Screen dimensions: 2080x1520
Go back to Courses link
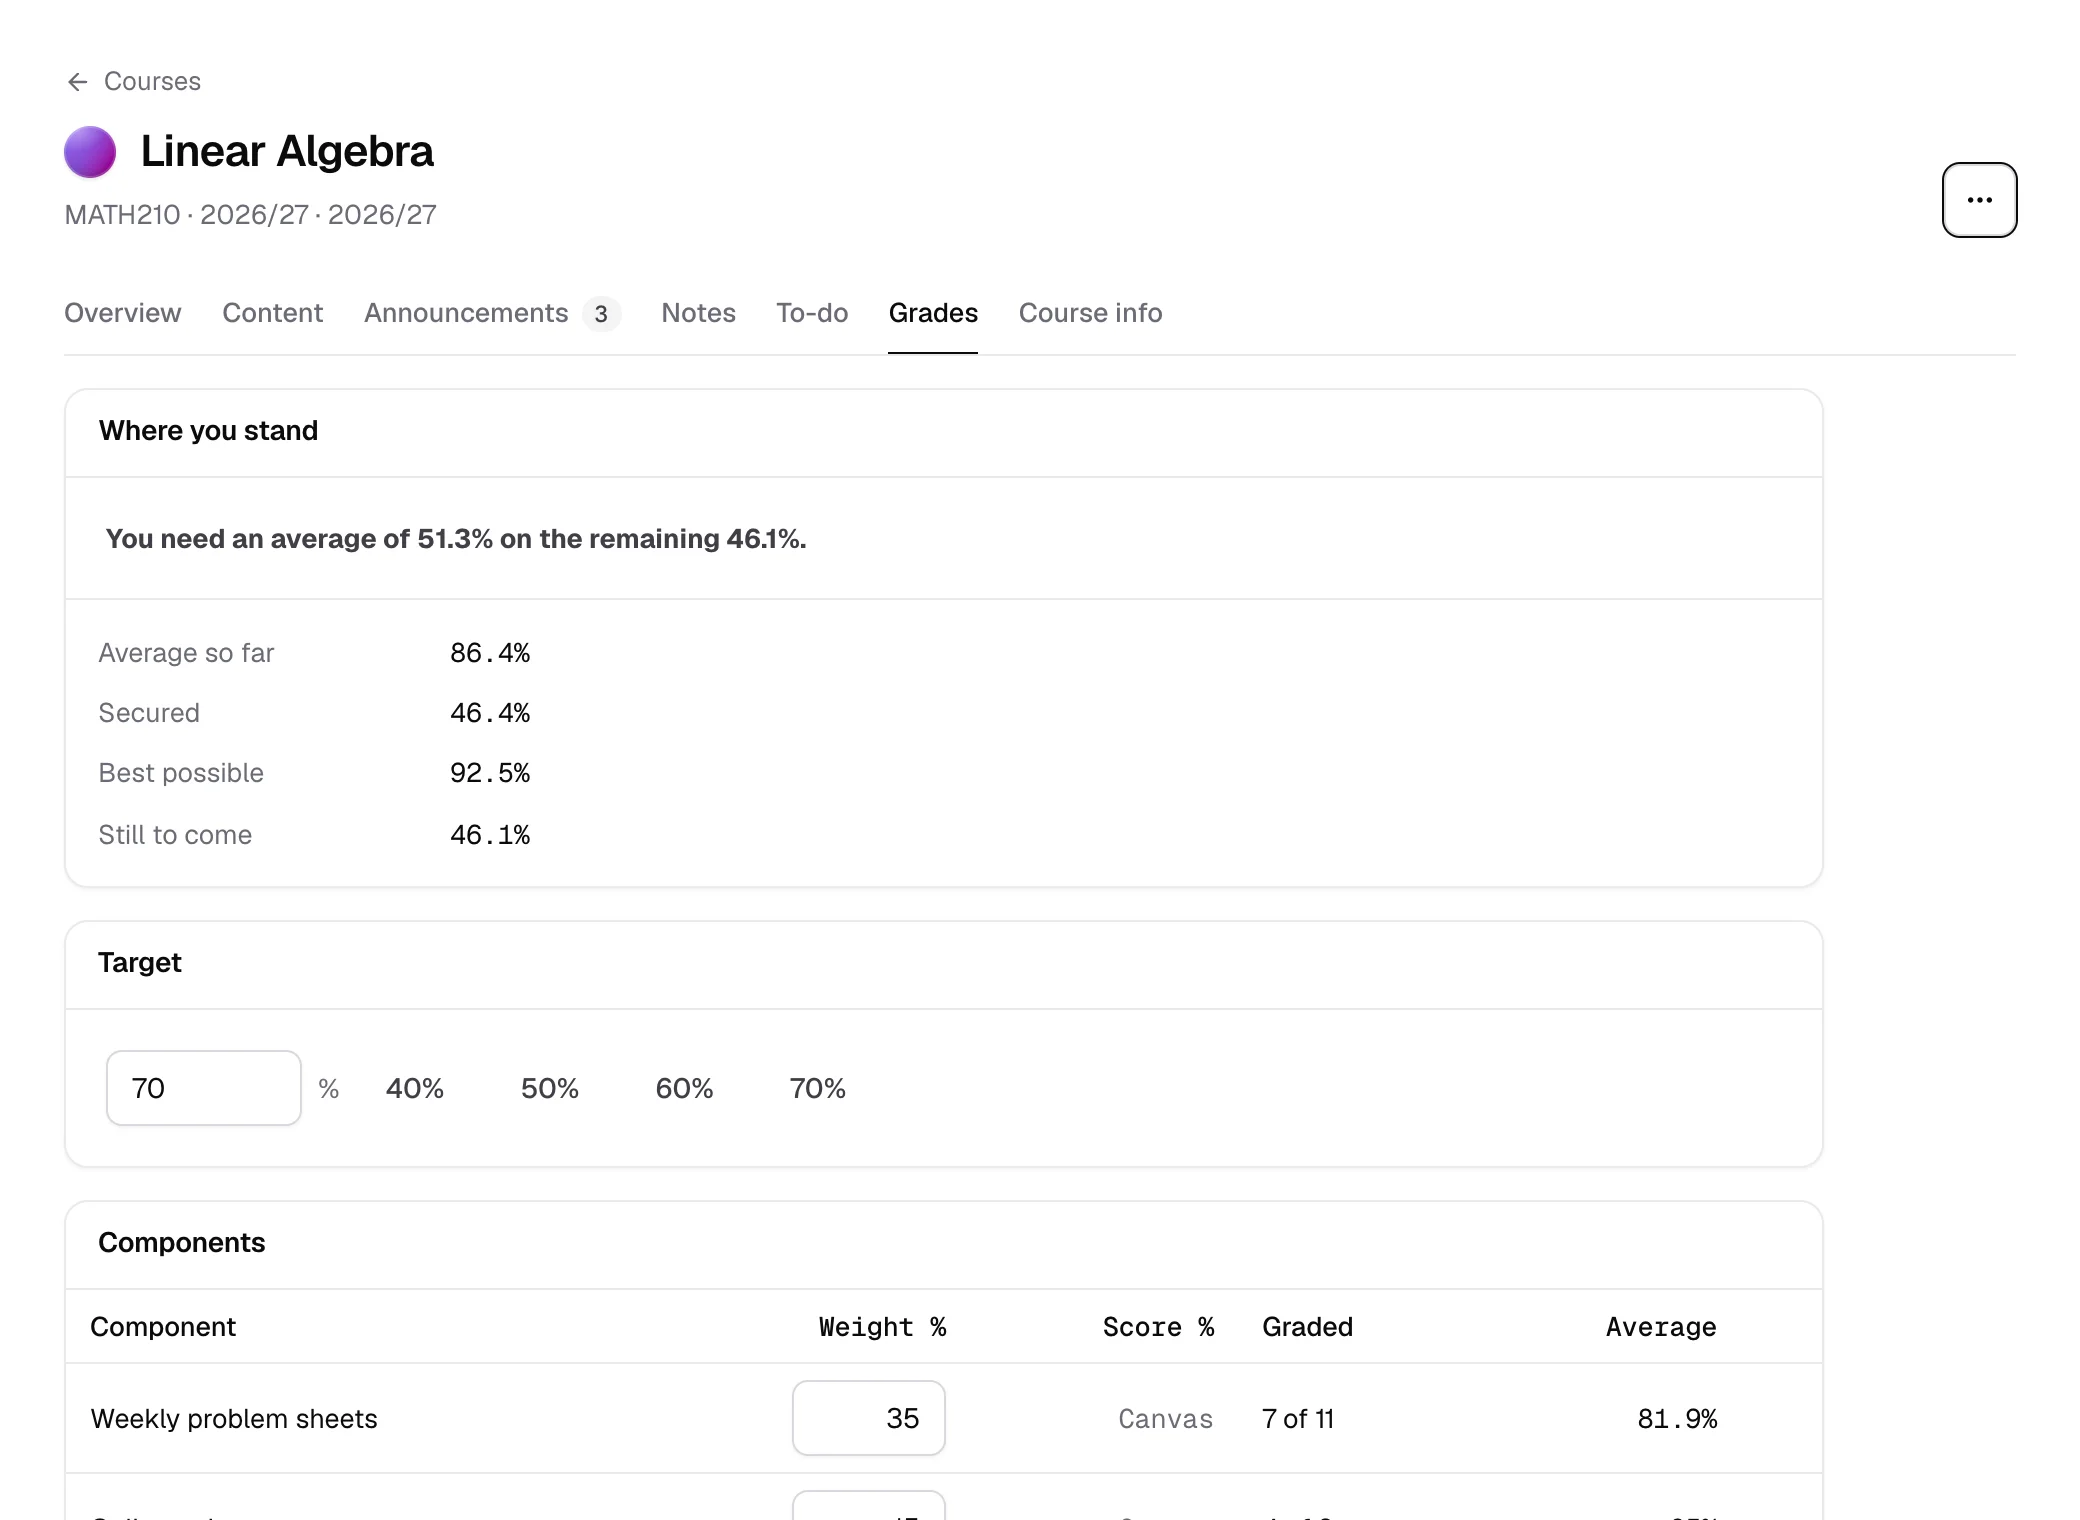tap(133, 82)
